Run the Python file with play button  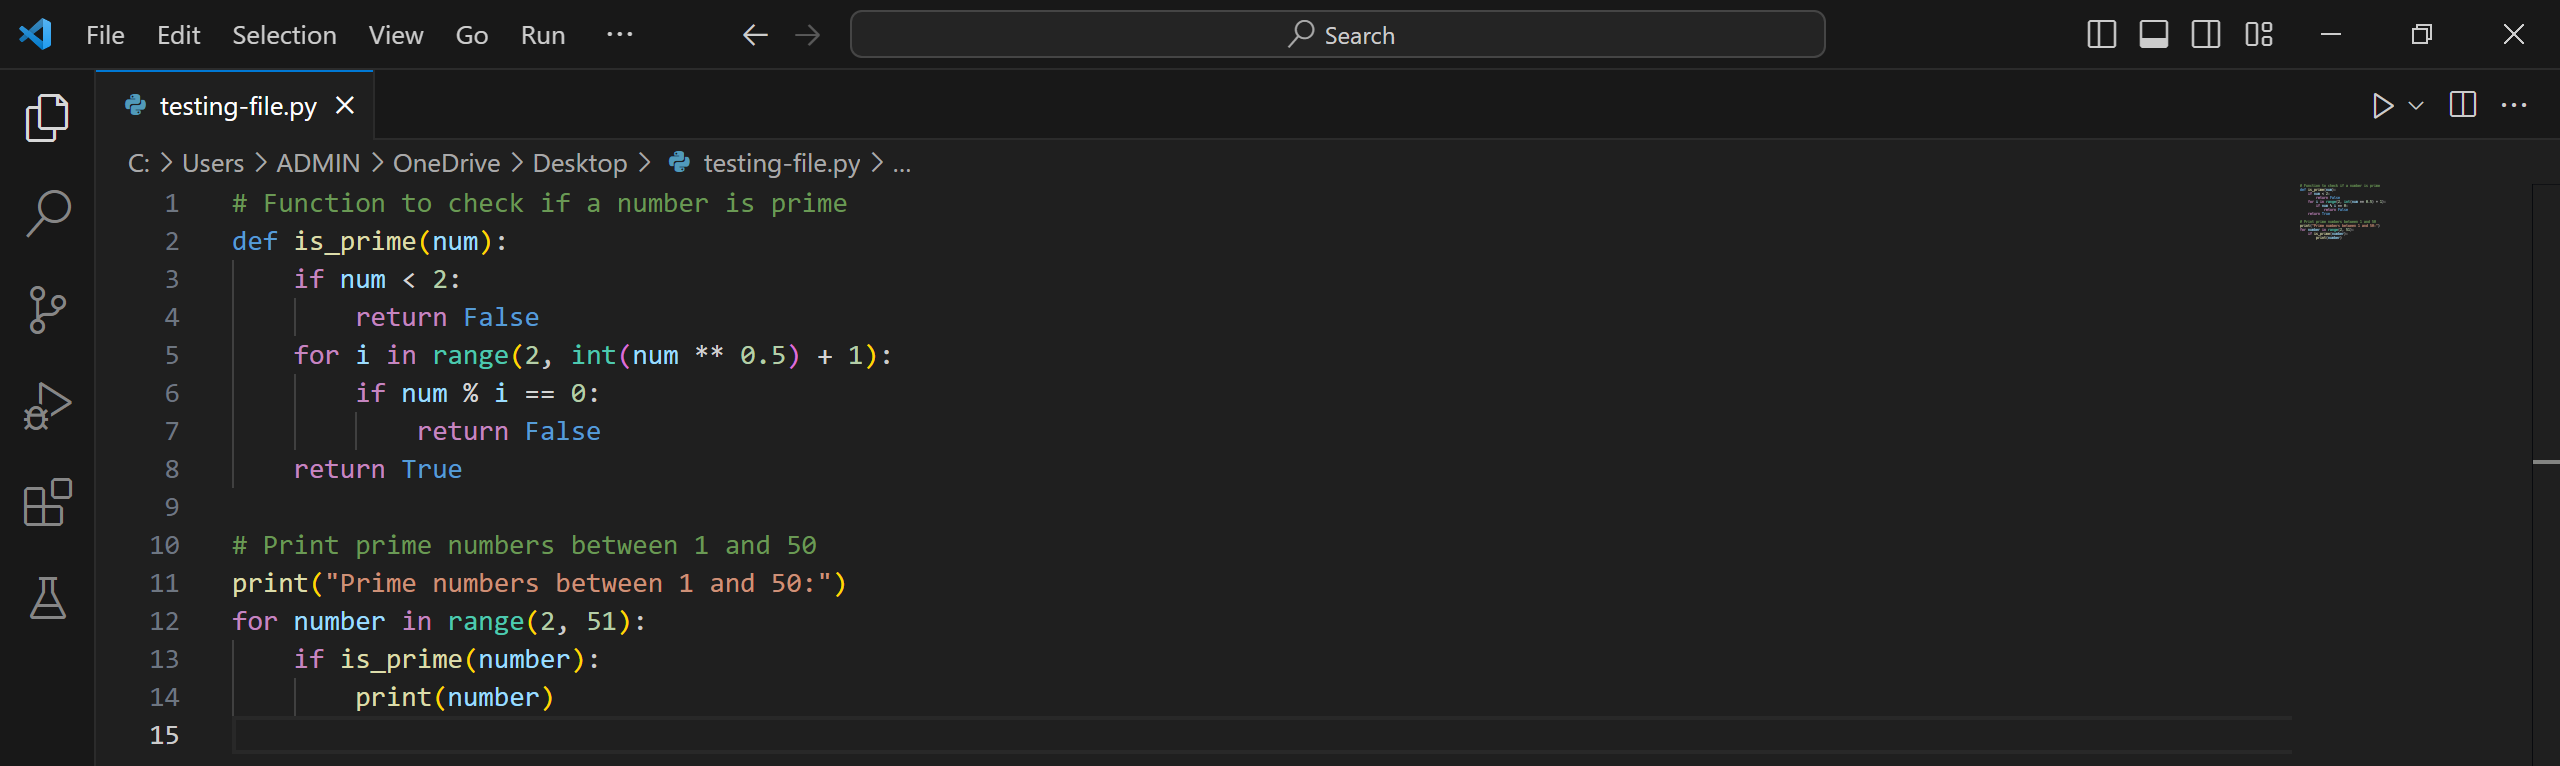click(x=2383, y=105)
